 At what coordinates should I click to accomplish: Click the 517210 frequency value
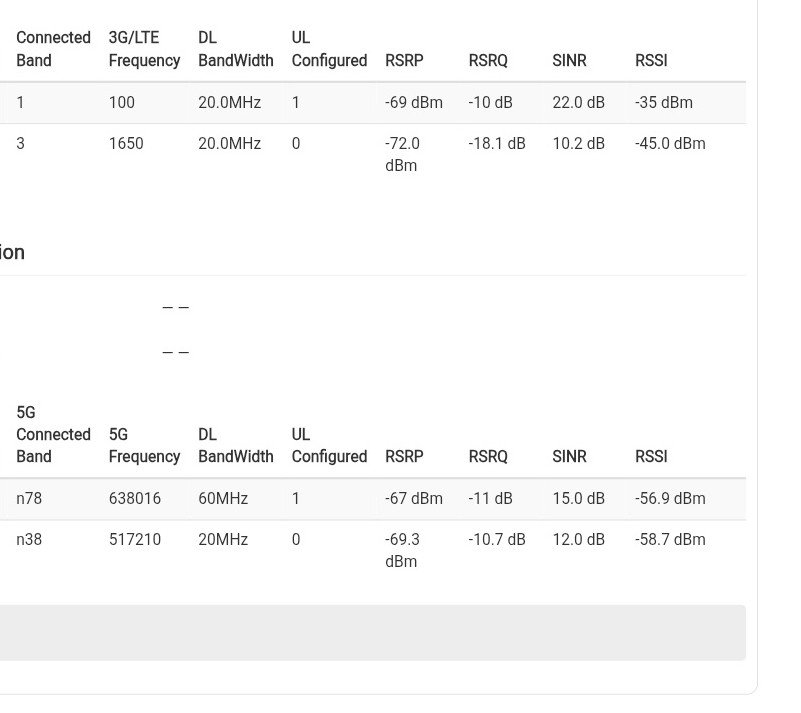135,539
